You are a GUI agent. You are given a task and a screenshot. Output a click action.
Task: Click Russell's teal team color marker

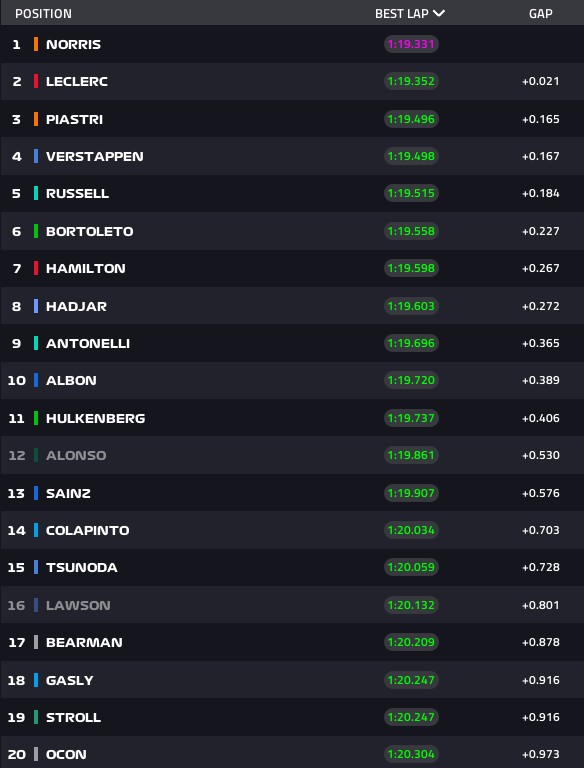coord(36,193)
